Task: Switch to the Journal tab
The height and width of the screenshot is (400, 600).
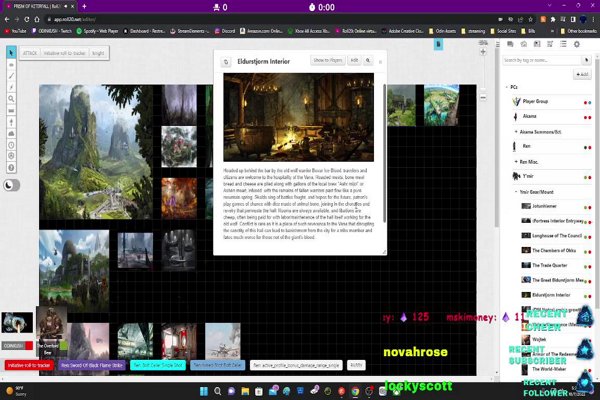Action: [537, 44]
